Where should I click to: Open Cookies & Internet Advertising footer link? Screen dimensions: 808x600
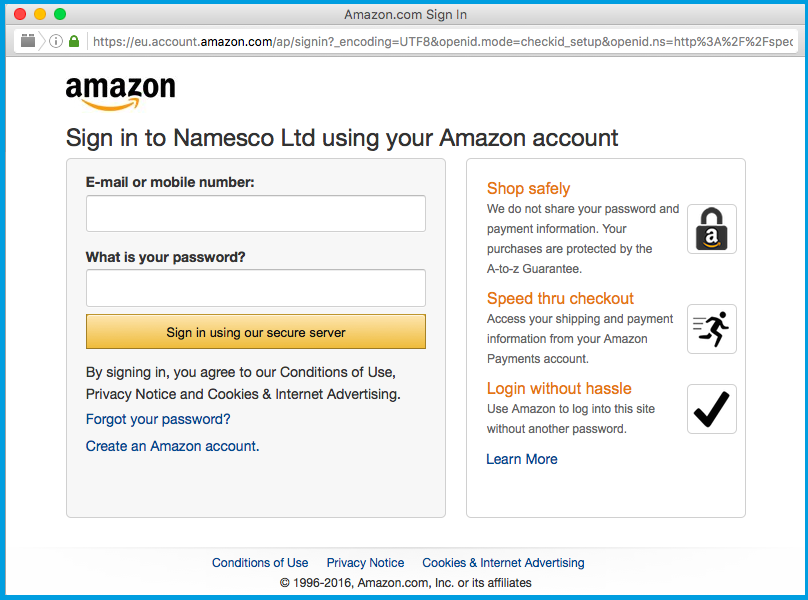point(503,563)
